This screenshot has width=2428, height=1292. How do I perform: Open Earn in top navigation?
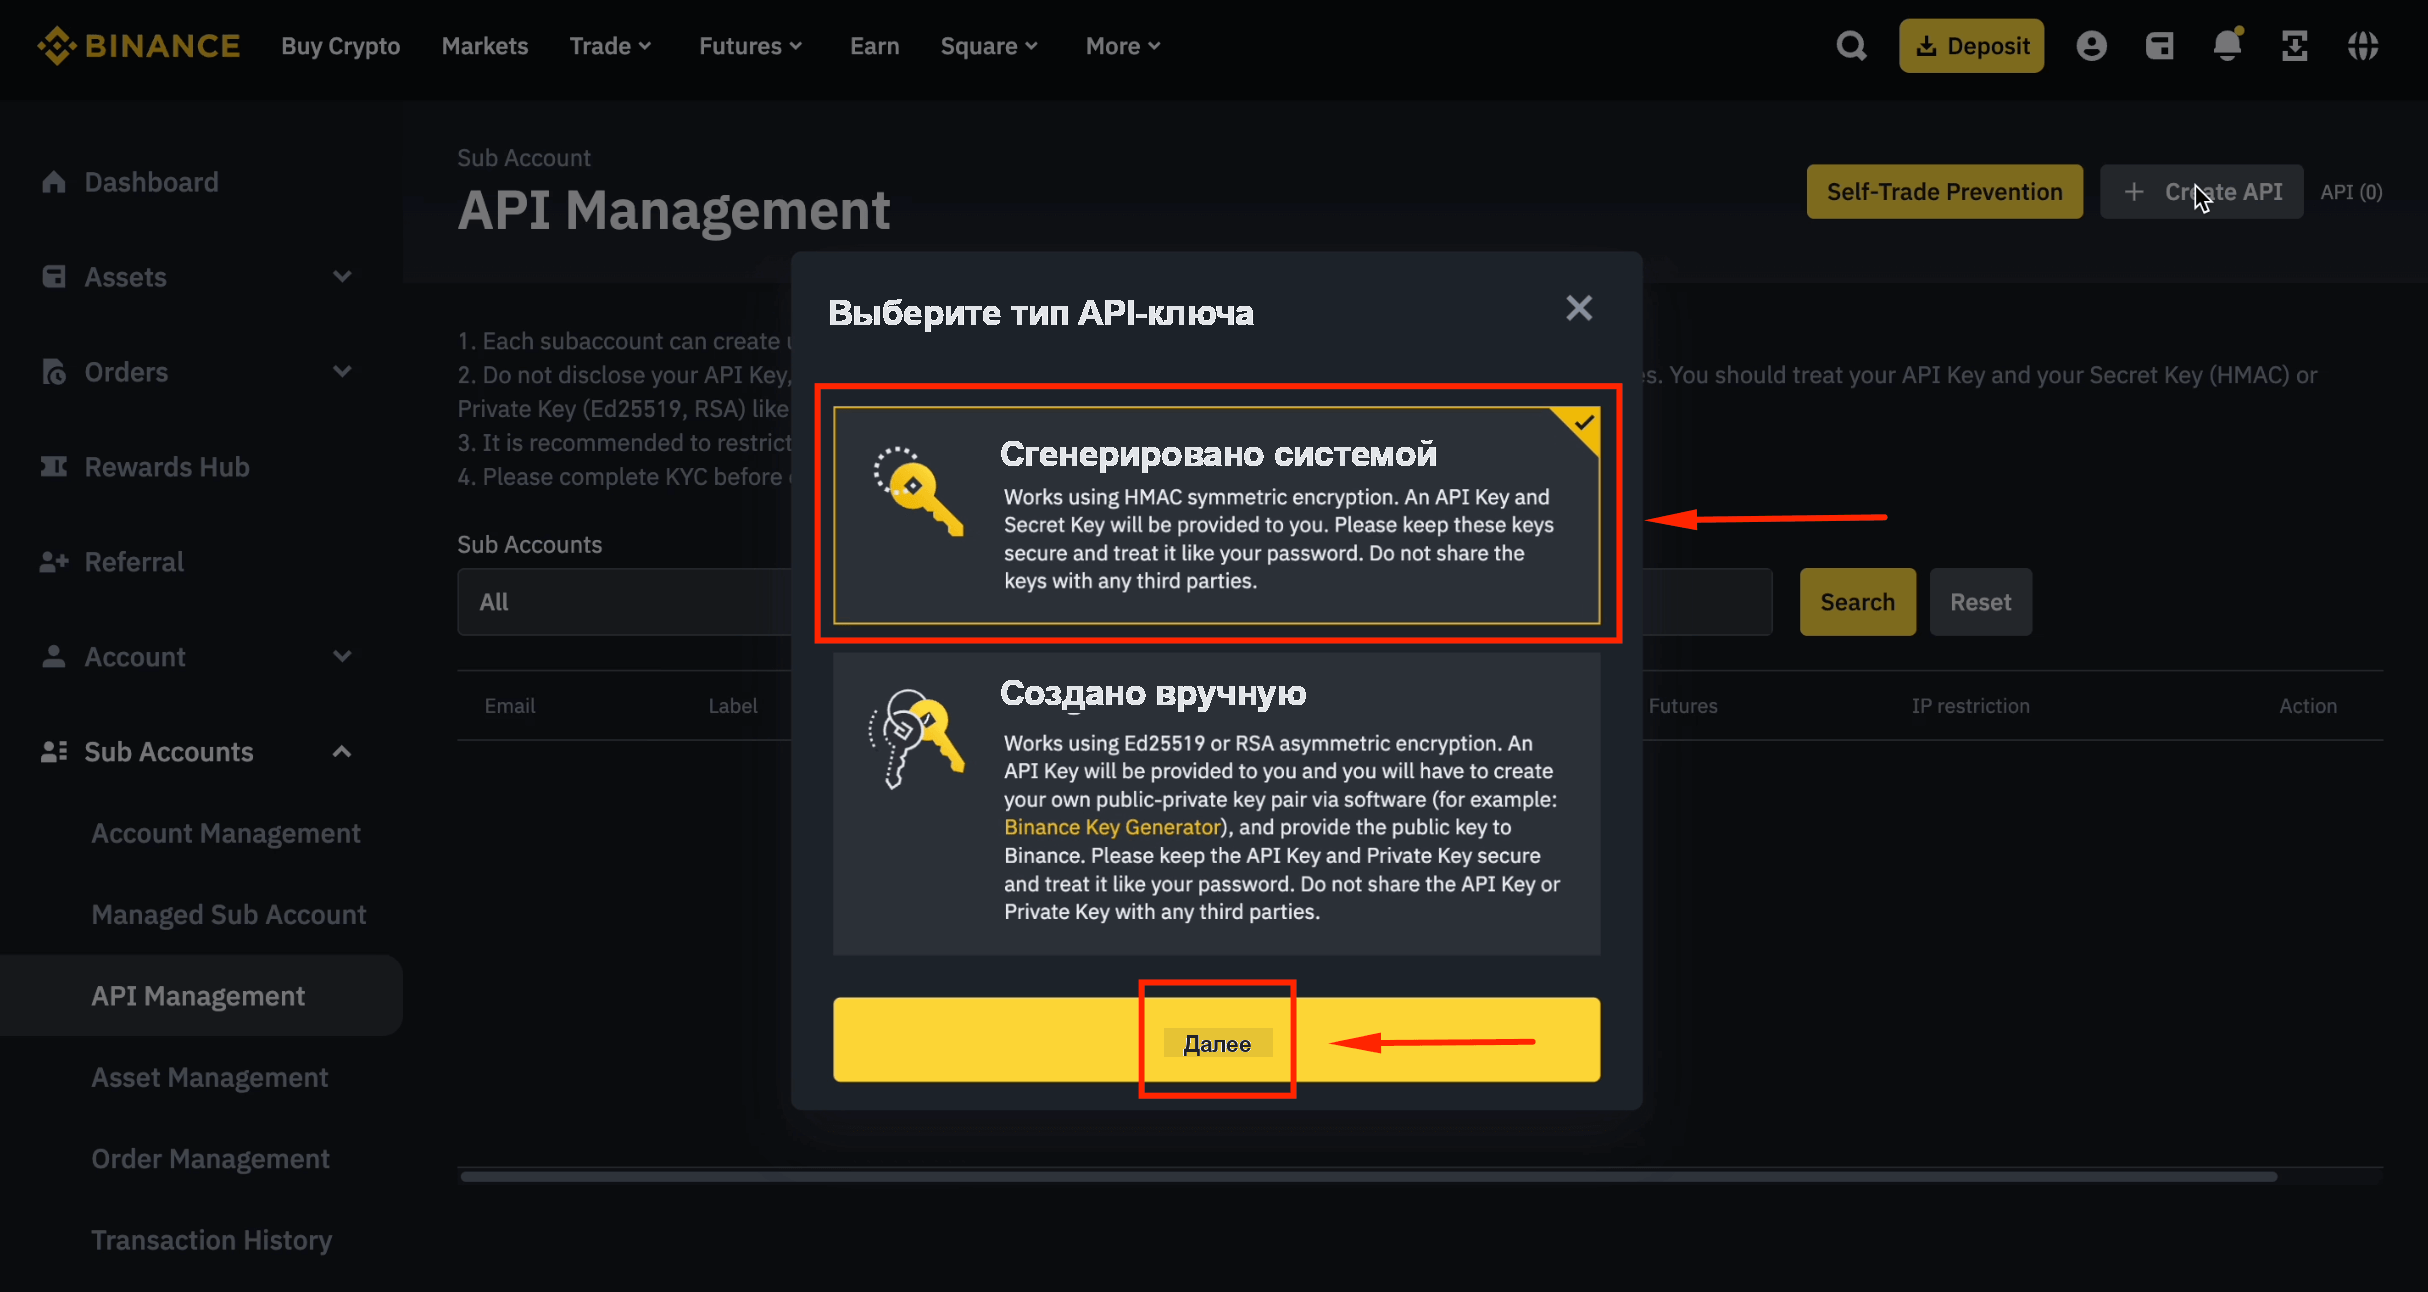[x=875, y=46]
